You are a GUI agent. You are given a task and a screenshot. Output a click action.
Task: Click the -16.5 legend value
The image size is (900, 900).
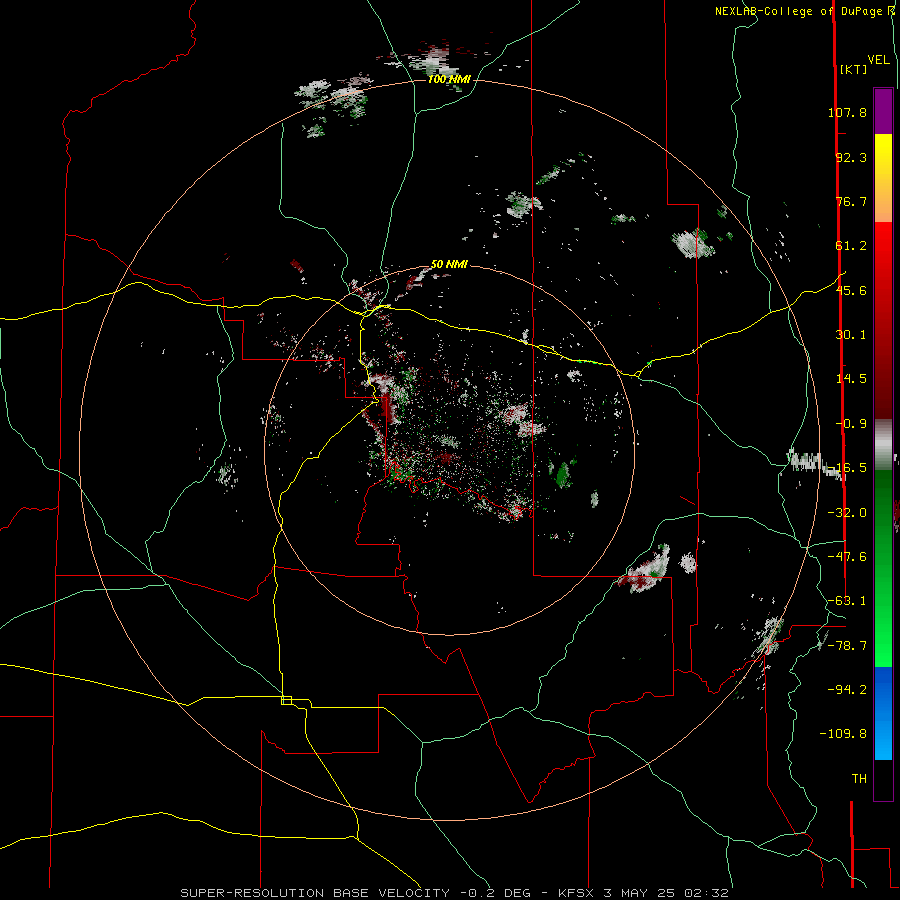(x=847, y=468)
